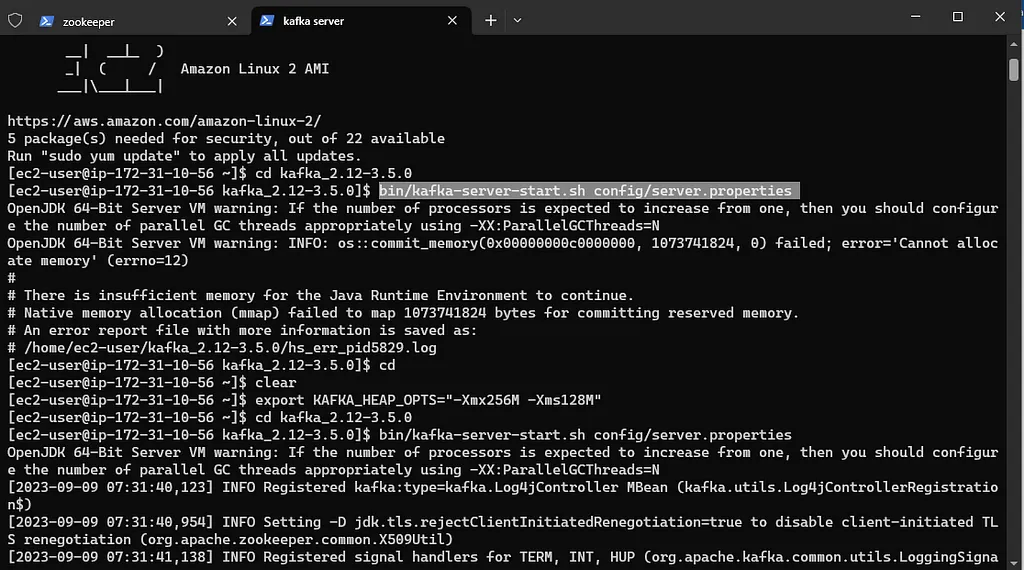Open a new terminal tab
The height and width of the screenshot is (570, 1024).
tap(490, 21)
